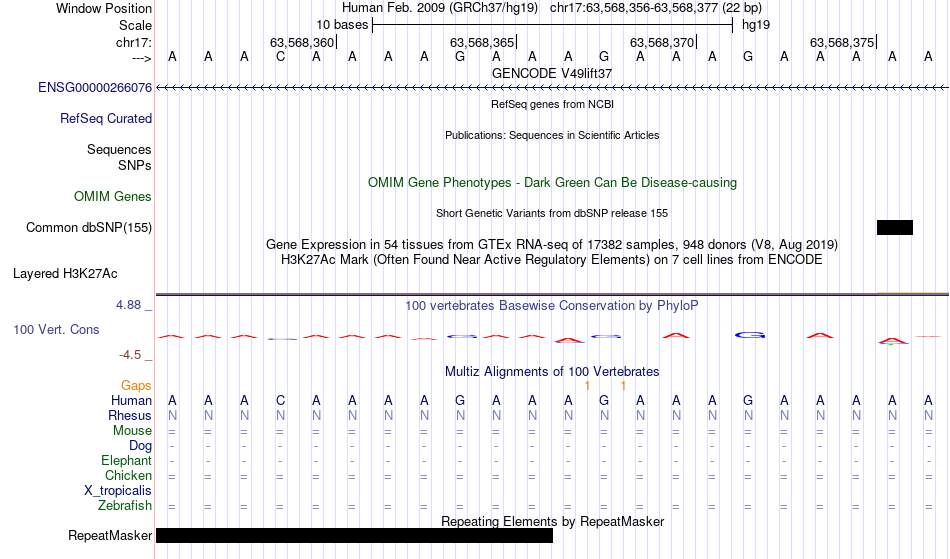Click Short Genetic Variants from dbSNP title
The image size is (950, 559).
click(552, 213)
